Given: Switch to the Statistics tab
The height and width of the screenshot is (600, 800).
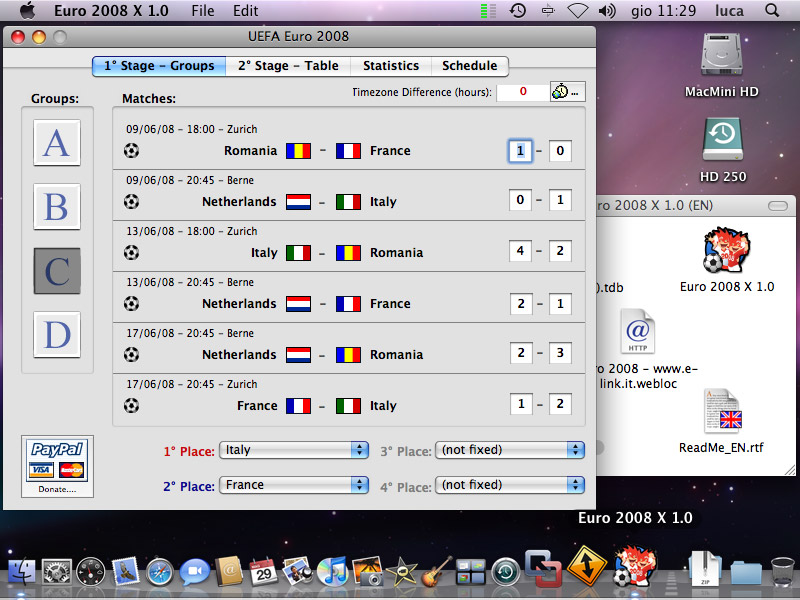Looking at the screenshot, I should (391, 66).
